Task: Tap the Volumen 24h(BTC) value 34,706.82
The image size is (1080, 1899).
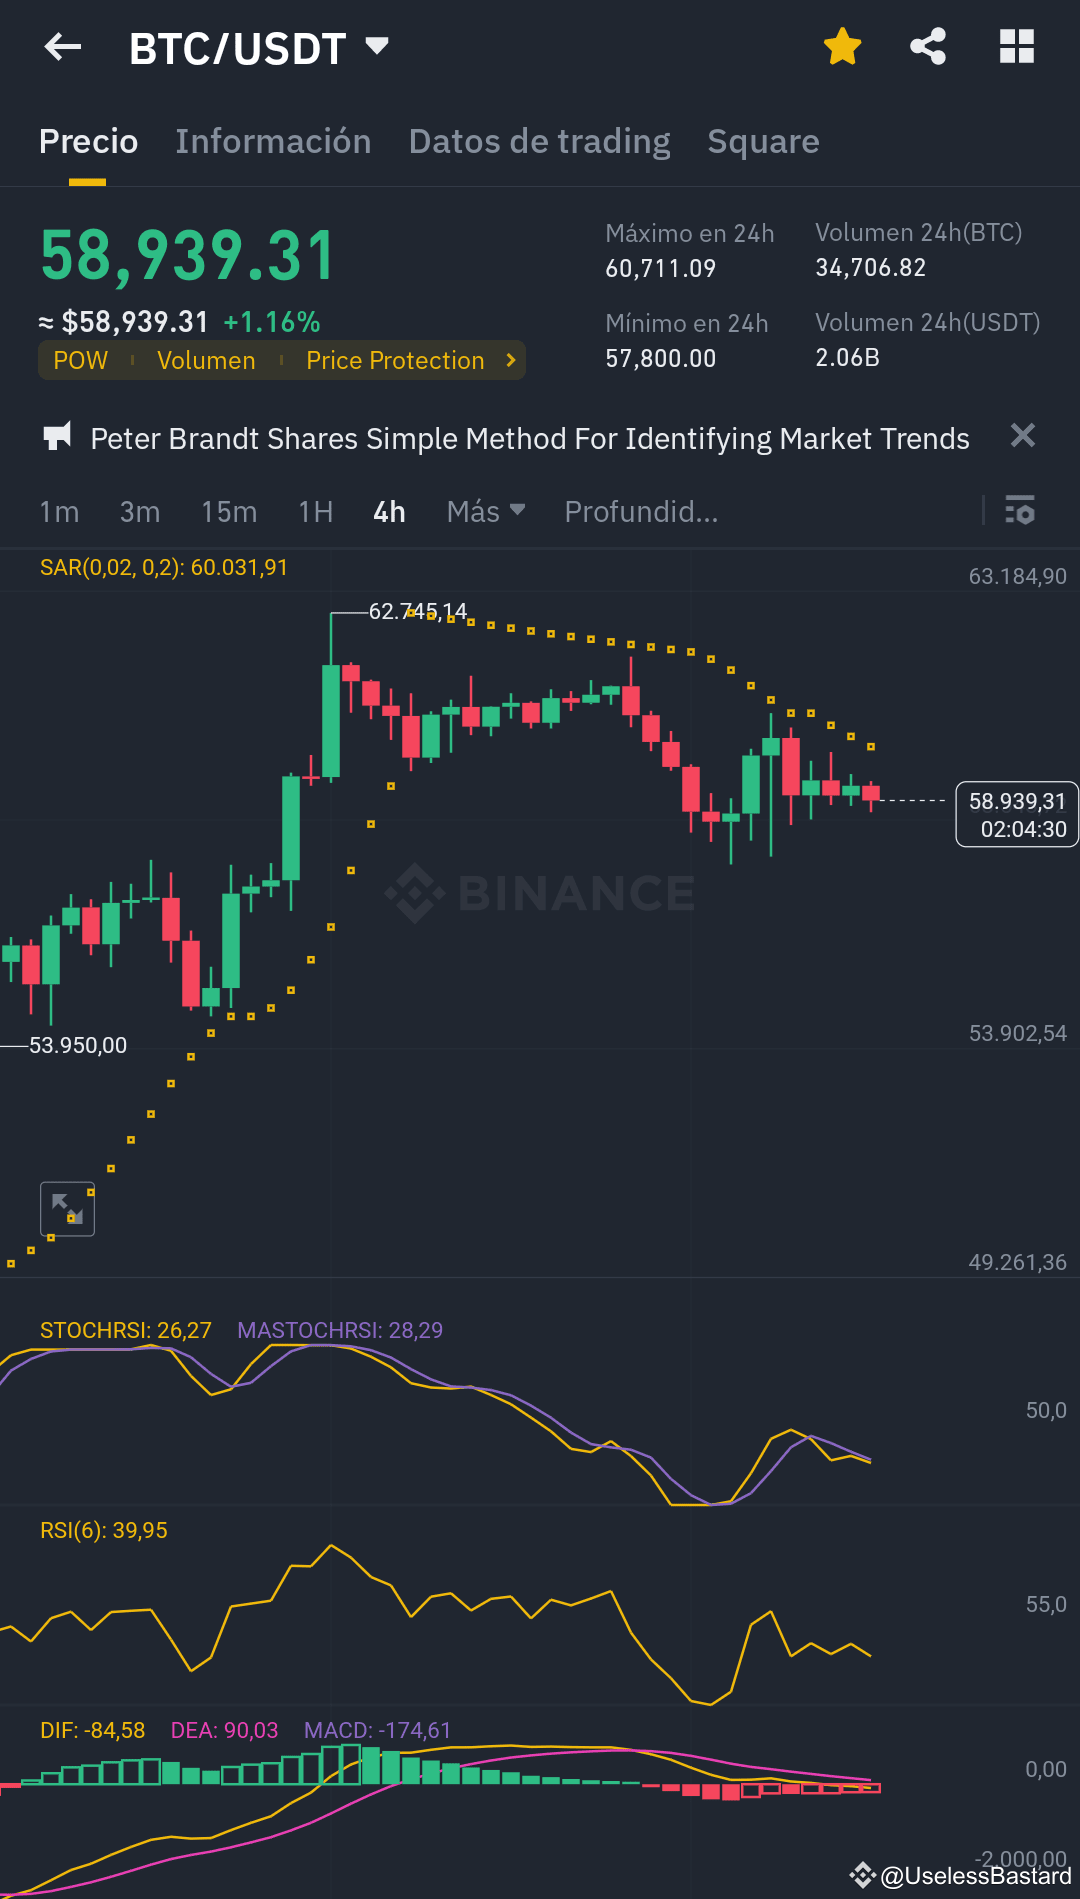Action: [871, 267]
